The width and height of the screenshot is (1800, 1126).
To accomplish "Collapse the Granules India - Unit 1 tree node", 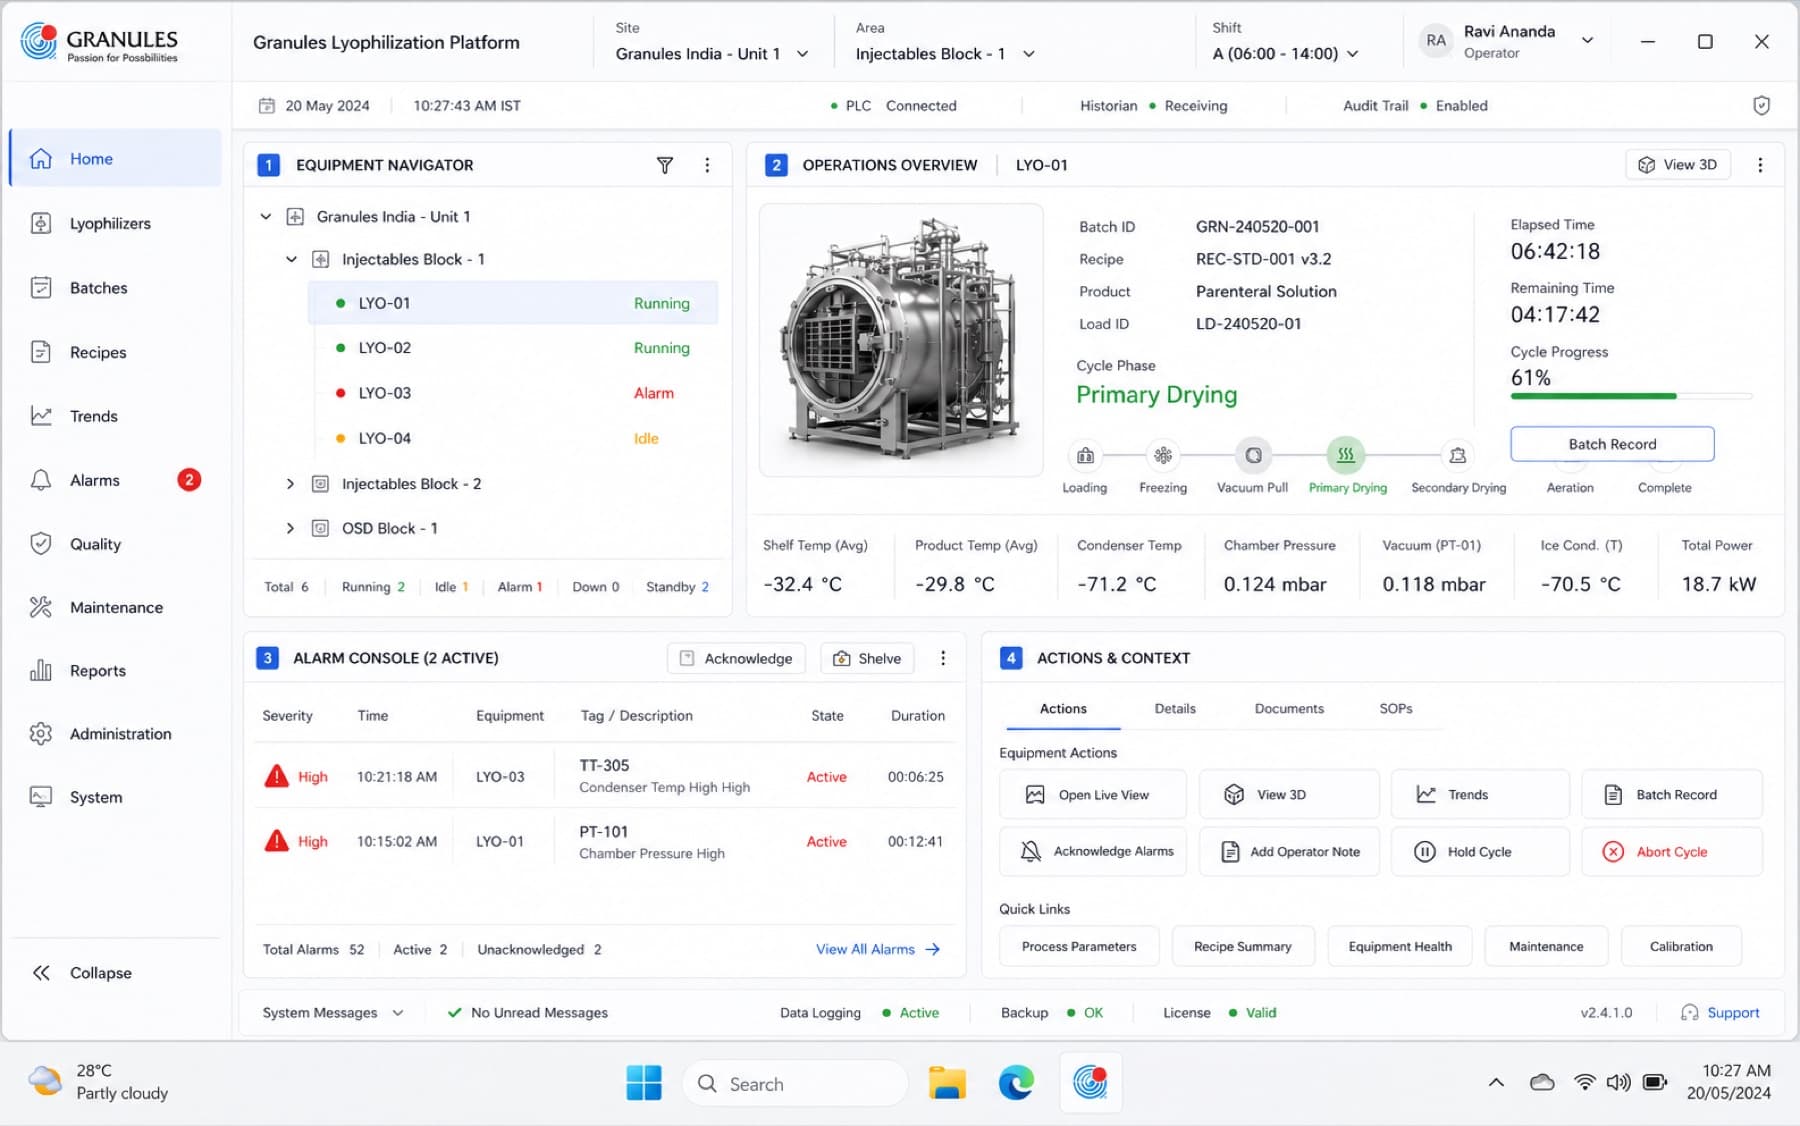I will [266, 216].
